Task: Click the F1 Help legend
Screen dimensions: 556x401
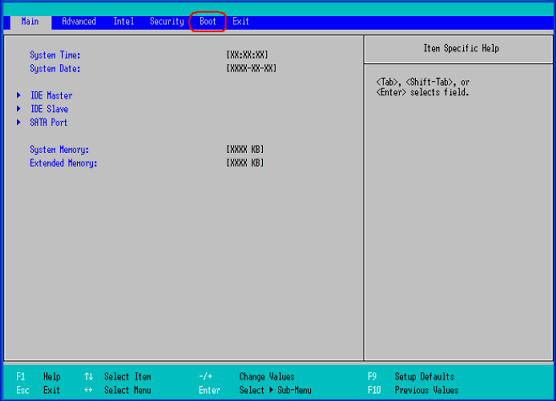Action: point(38,377)
